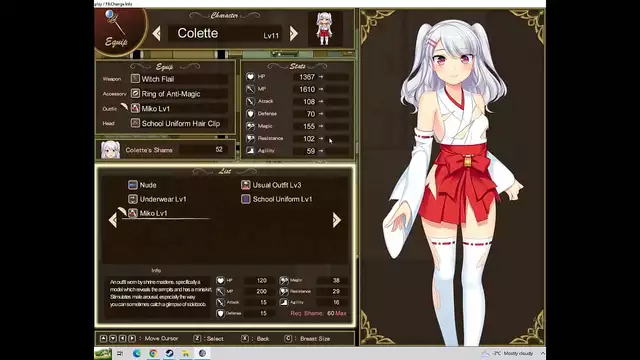Click the Magic value 155 in Stats
Viewport: 640px width, 360px height.
(309, 126)
